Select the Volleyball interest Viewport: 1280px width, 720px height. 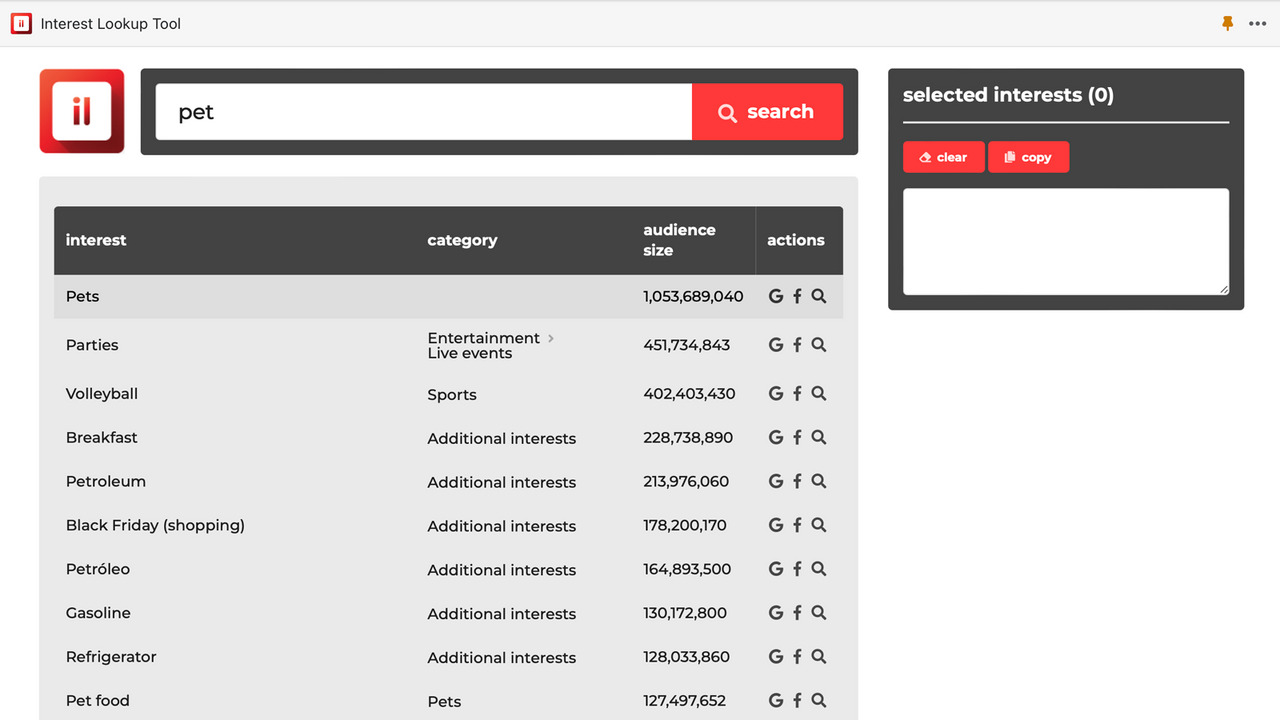click(x=102, y=394)
